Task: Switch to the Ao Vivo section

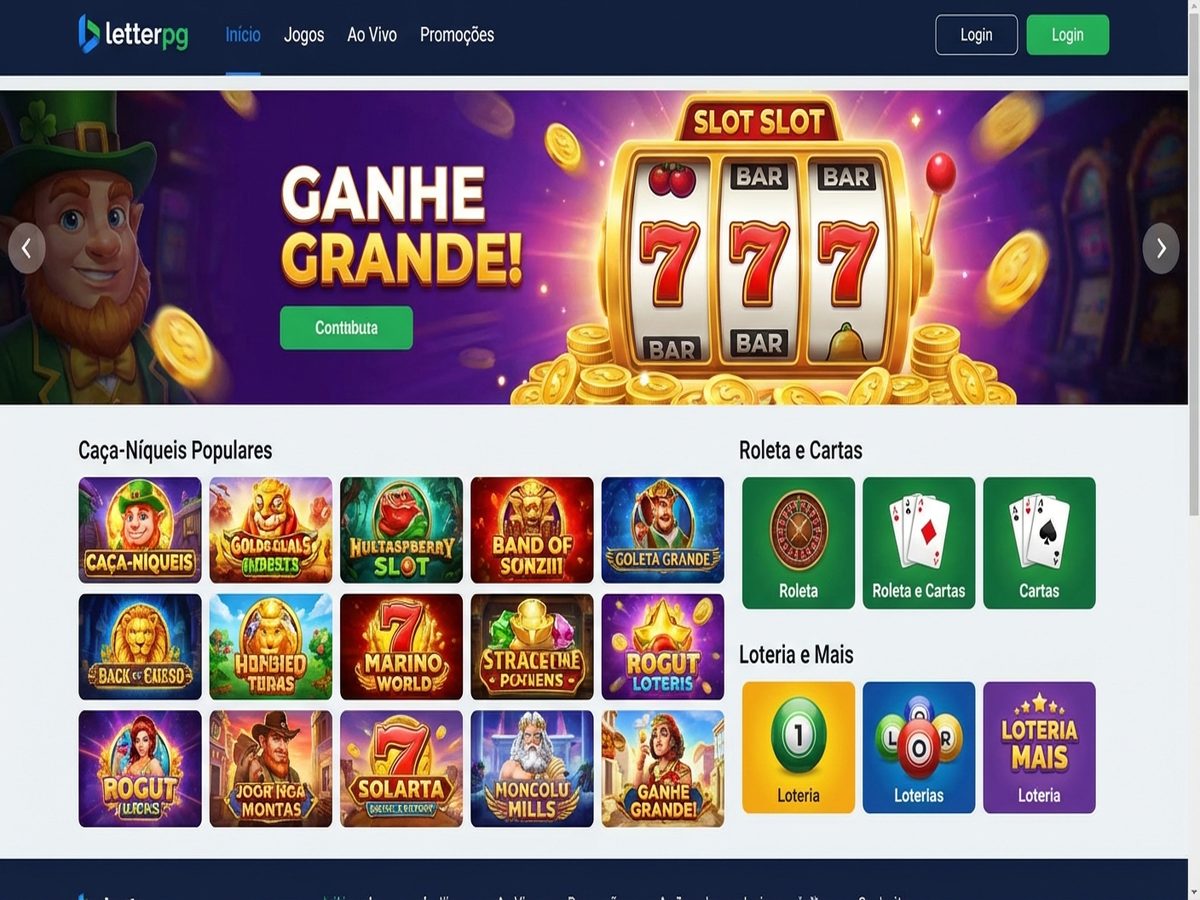Action: point(372,35)
